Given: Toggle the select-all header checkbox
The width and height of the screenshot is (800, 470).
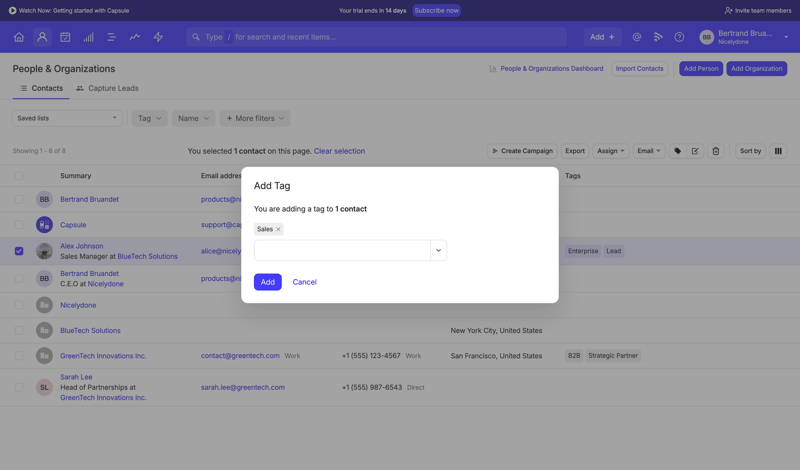Looking at the screenshot, I should point(19,176).
